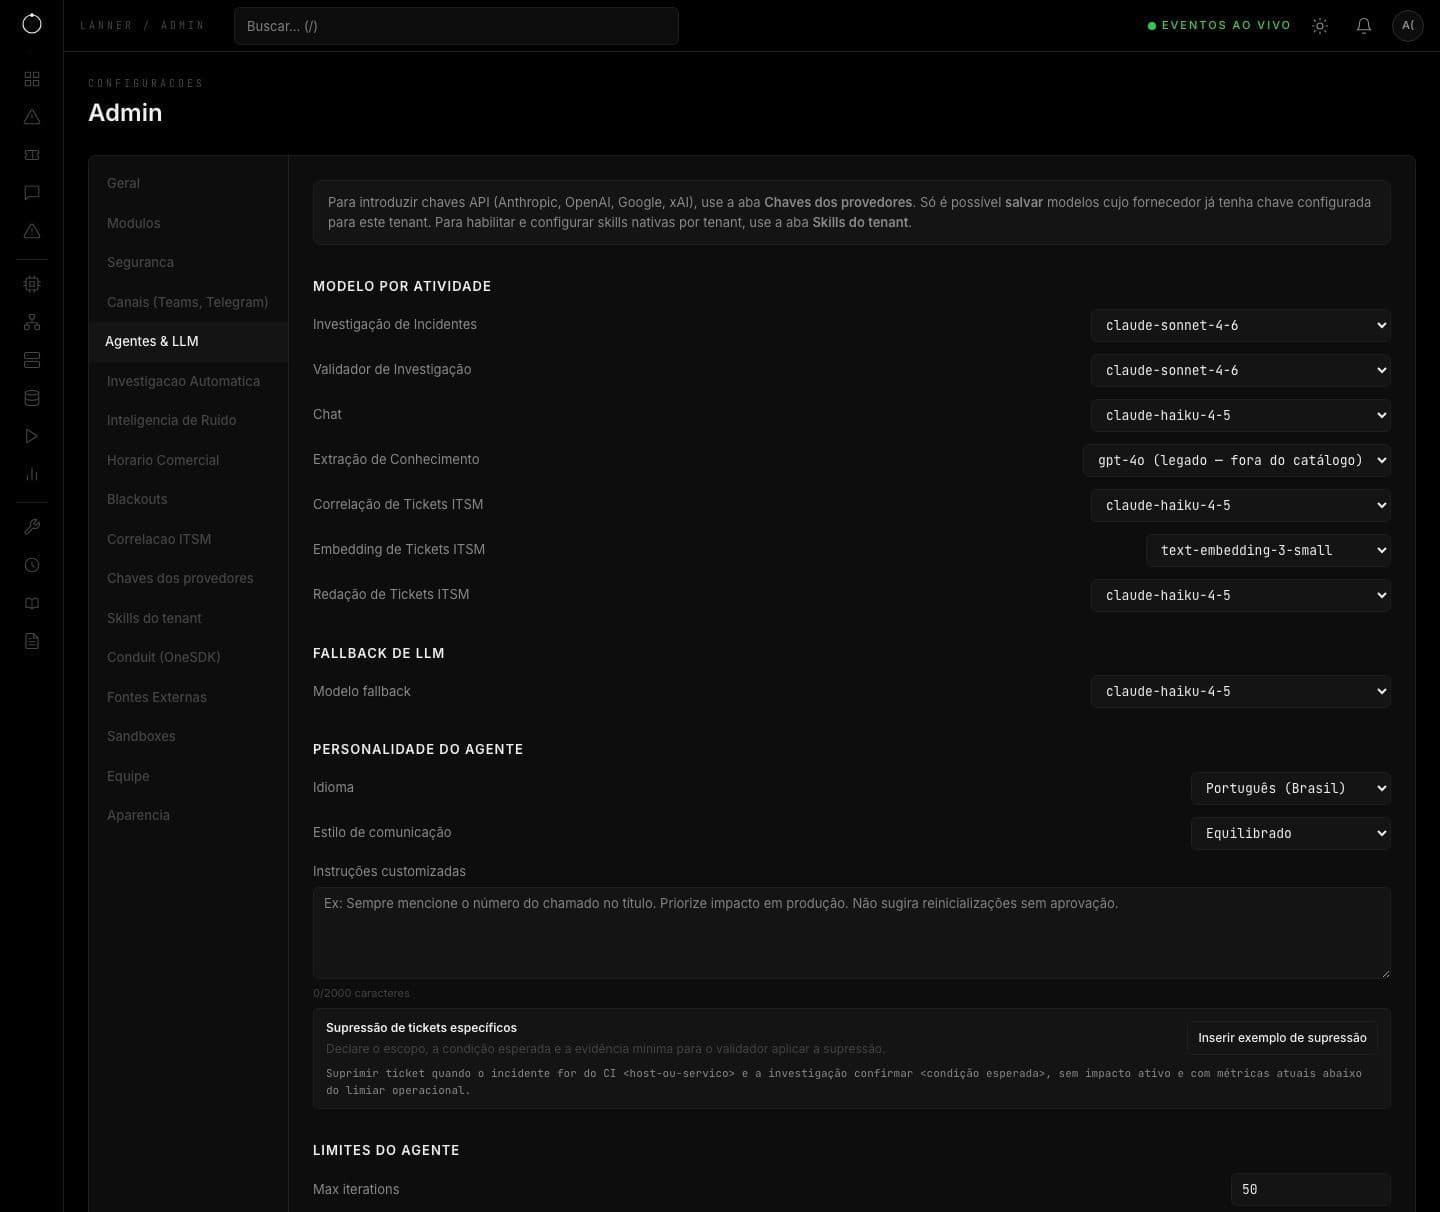
Task: Select the Aparencia settings tab
Action: tap(189, 816)
